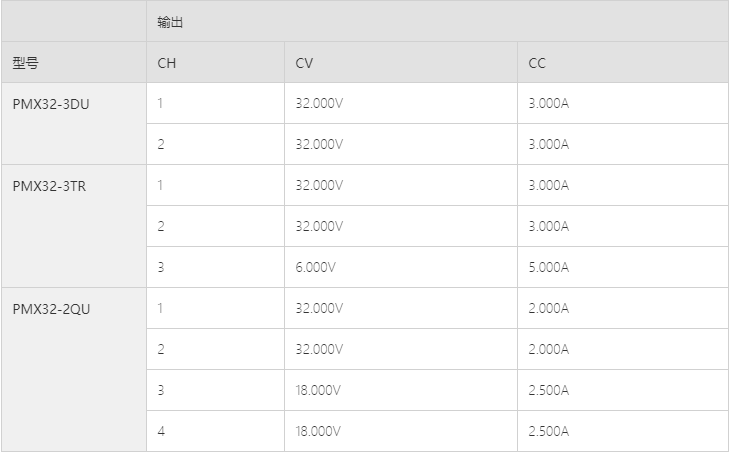Click PMX32-2QU channel 1 2.000A cell

(548, 309)
